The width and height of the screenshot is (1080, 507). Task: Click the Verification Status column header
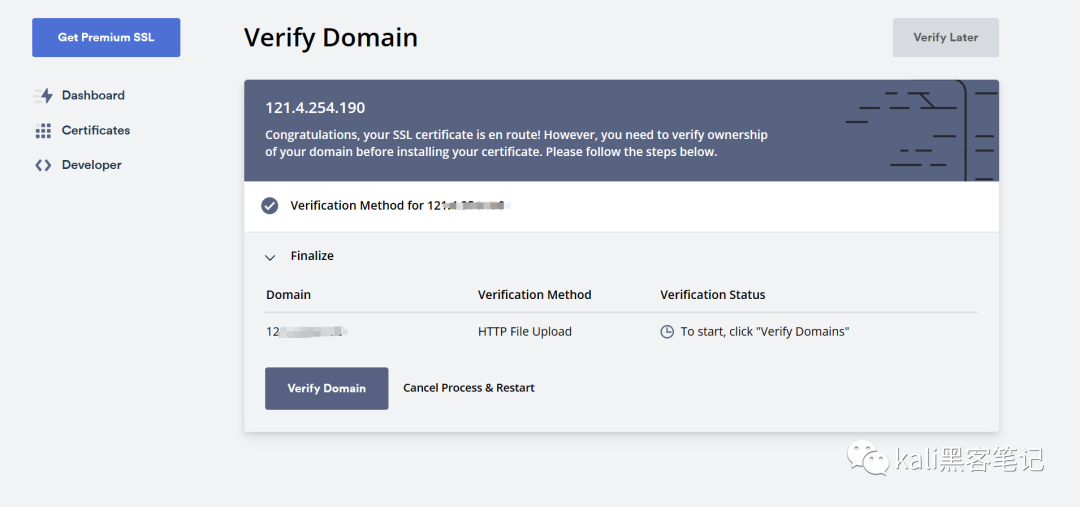(712, 295)
